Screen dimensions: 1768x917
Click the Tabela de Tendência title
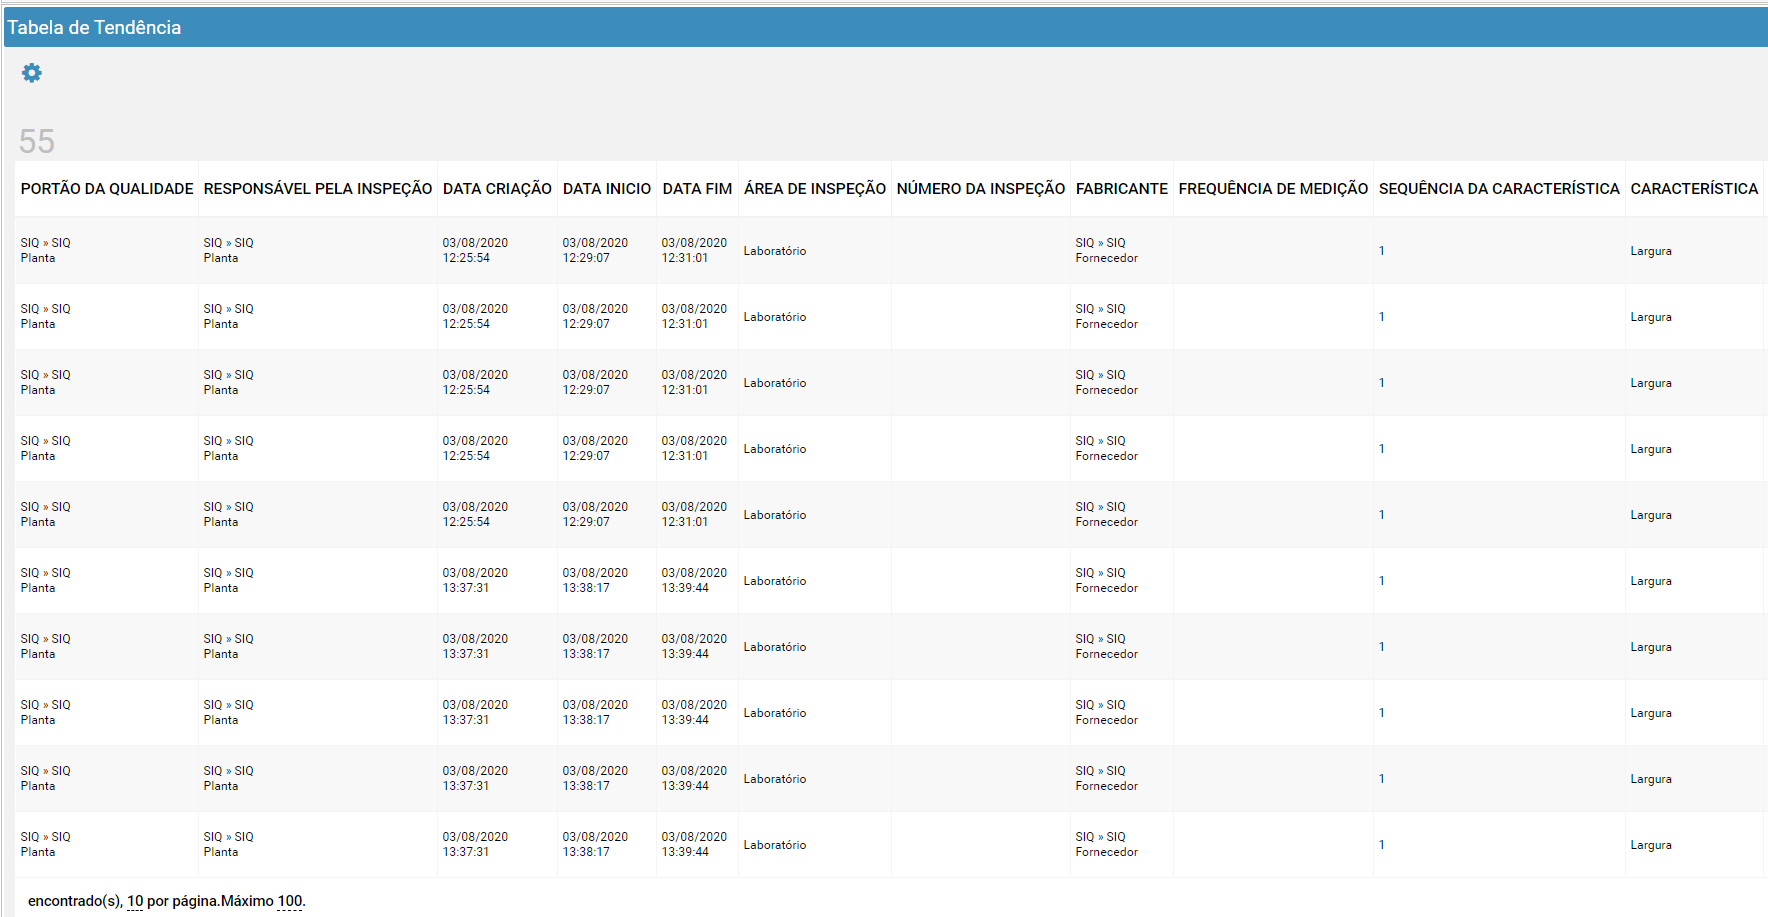point(94,28)
